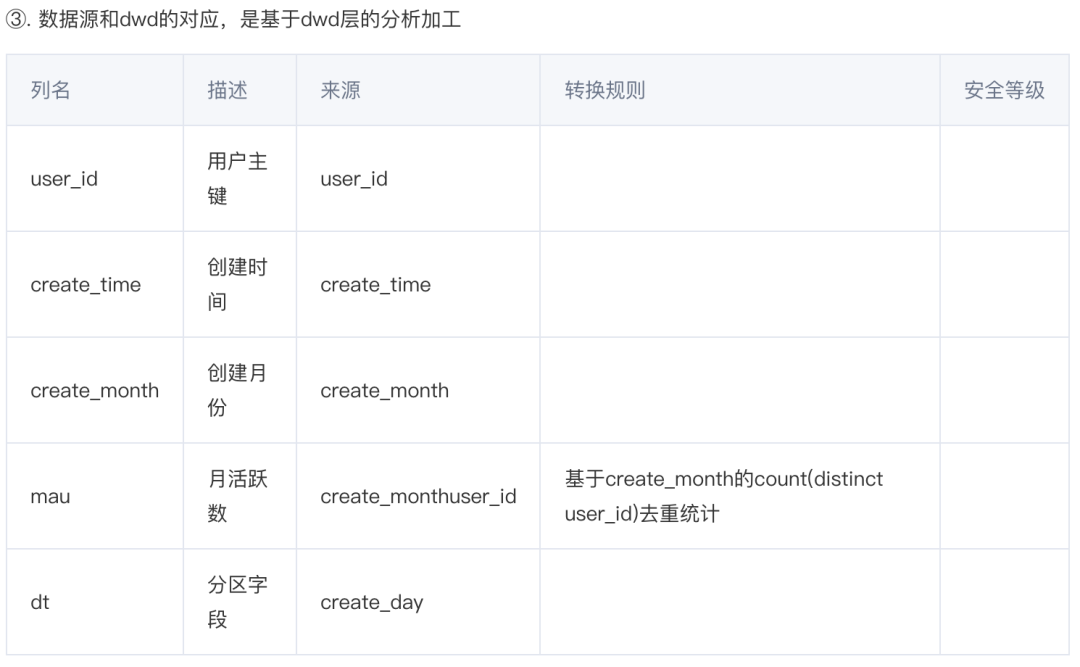Image resolution: width=1080 pixels, height=667 pixels.
Task: Select create_month in the 列名 column
Action: click(x=95, y=391)
